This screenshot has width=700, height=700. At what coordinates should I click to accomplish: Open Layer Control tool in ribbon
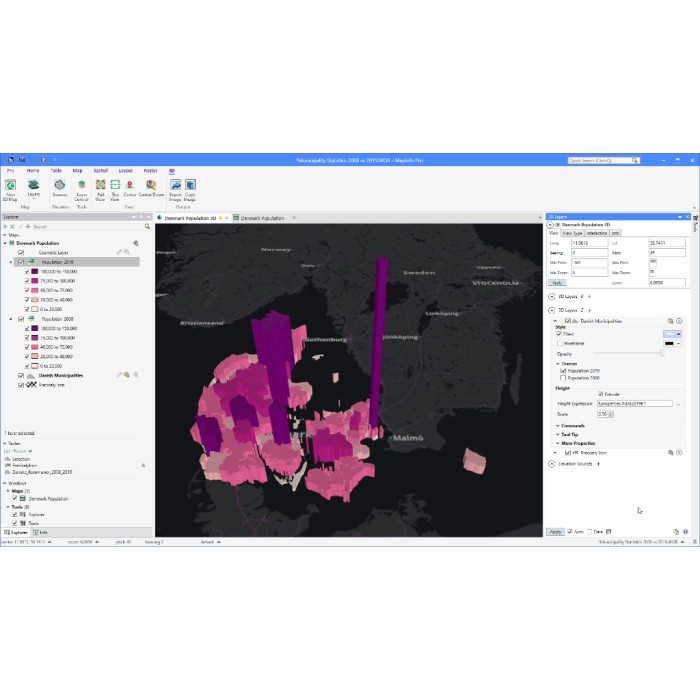(x=81, y=190)
